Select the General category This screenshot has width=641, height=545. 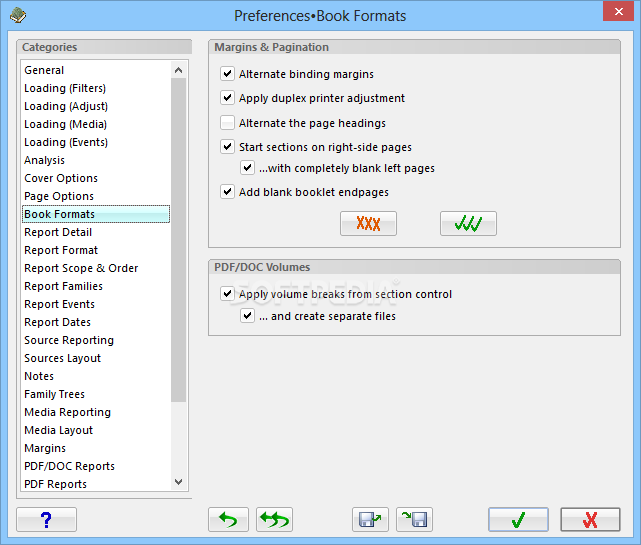tap(96, 70)
